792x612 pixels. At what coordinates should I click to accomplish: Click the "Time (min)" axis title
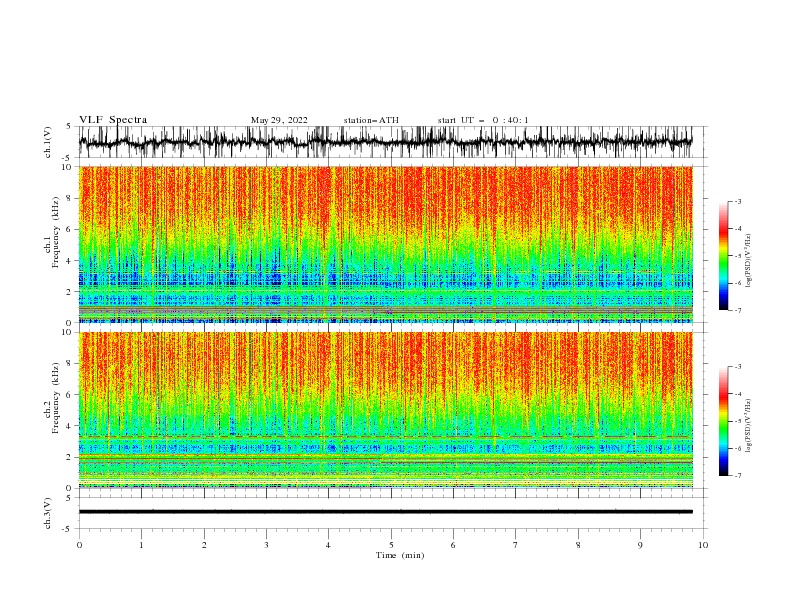pyautogui.click(x=400, y=555)
